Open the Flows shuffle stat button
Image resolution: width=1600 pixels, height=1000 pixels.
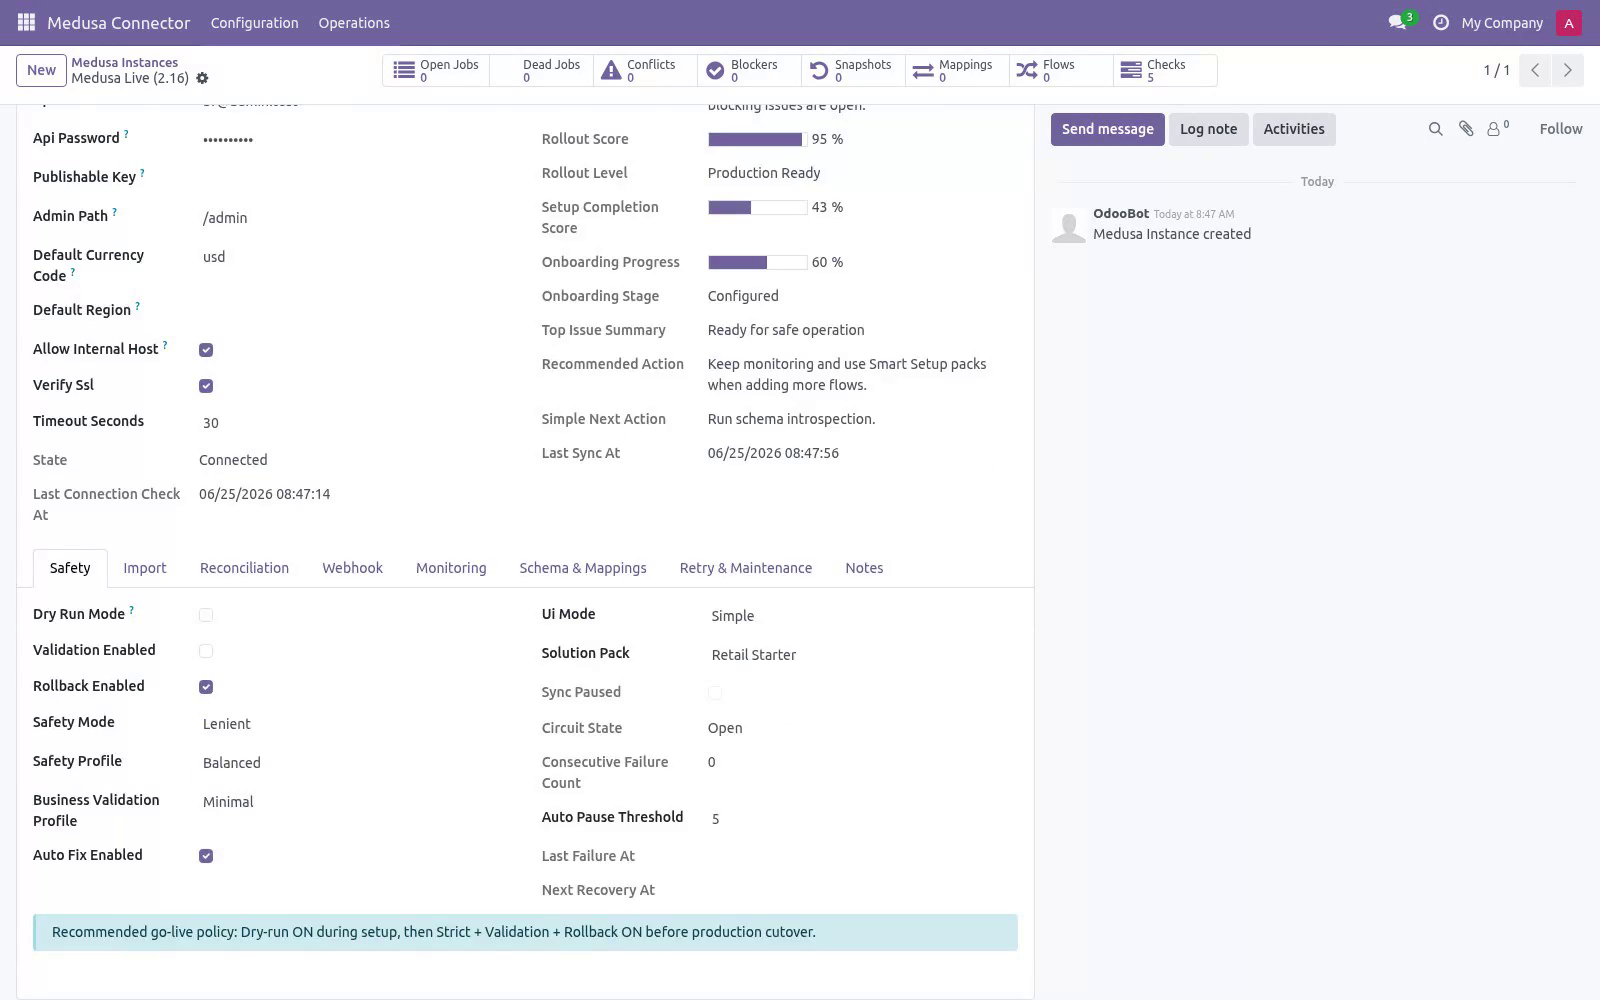click(1061, 70)
